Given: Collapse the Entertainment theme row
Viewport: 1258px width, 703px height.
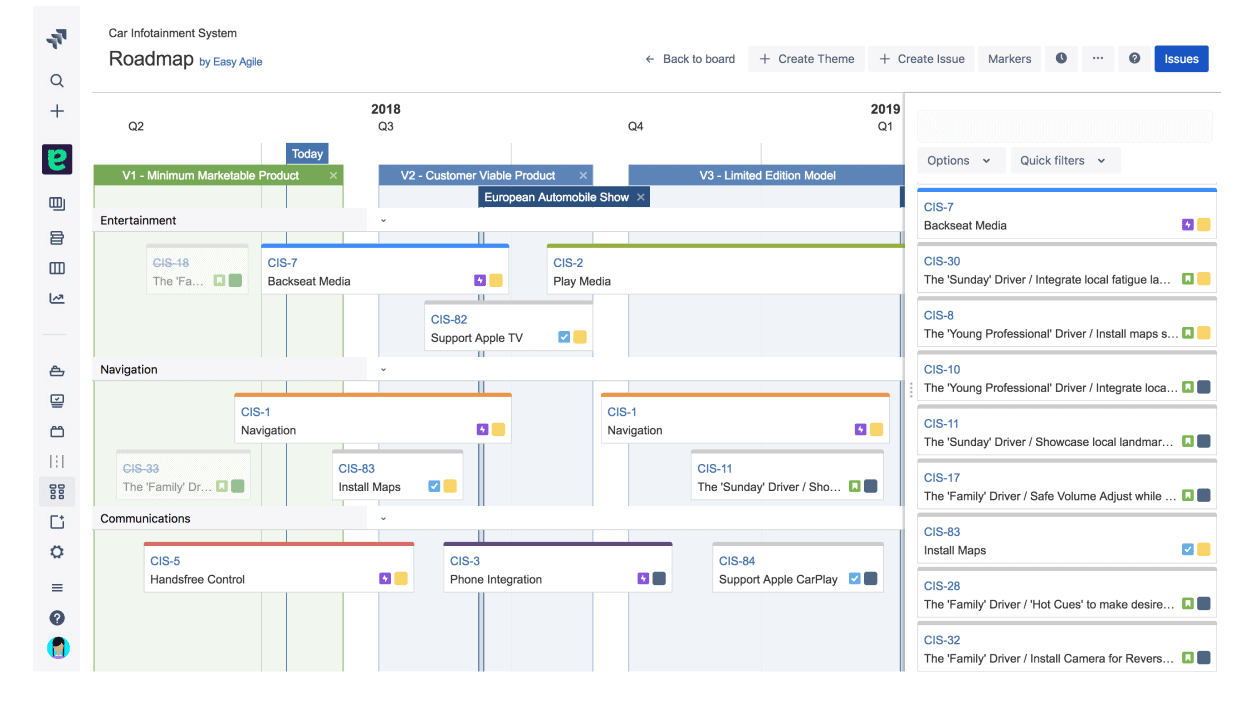Looking at the screenshot, I should 383,220.
